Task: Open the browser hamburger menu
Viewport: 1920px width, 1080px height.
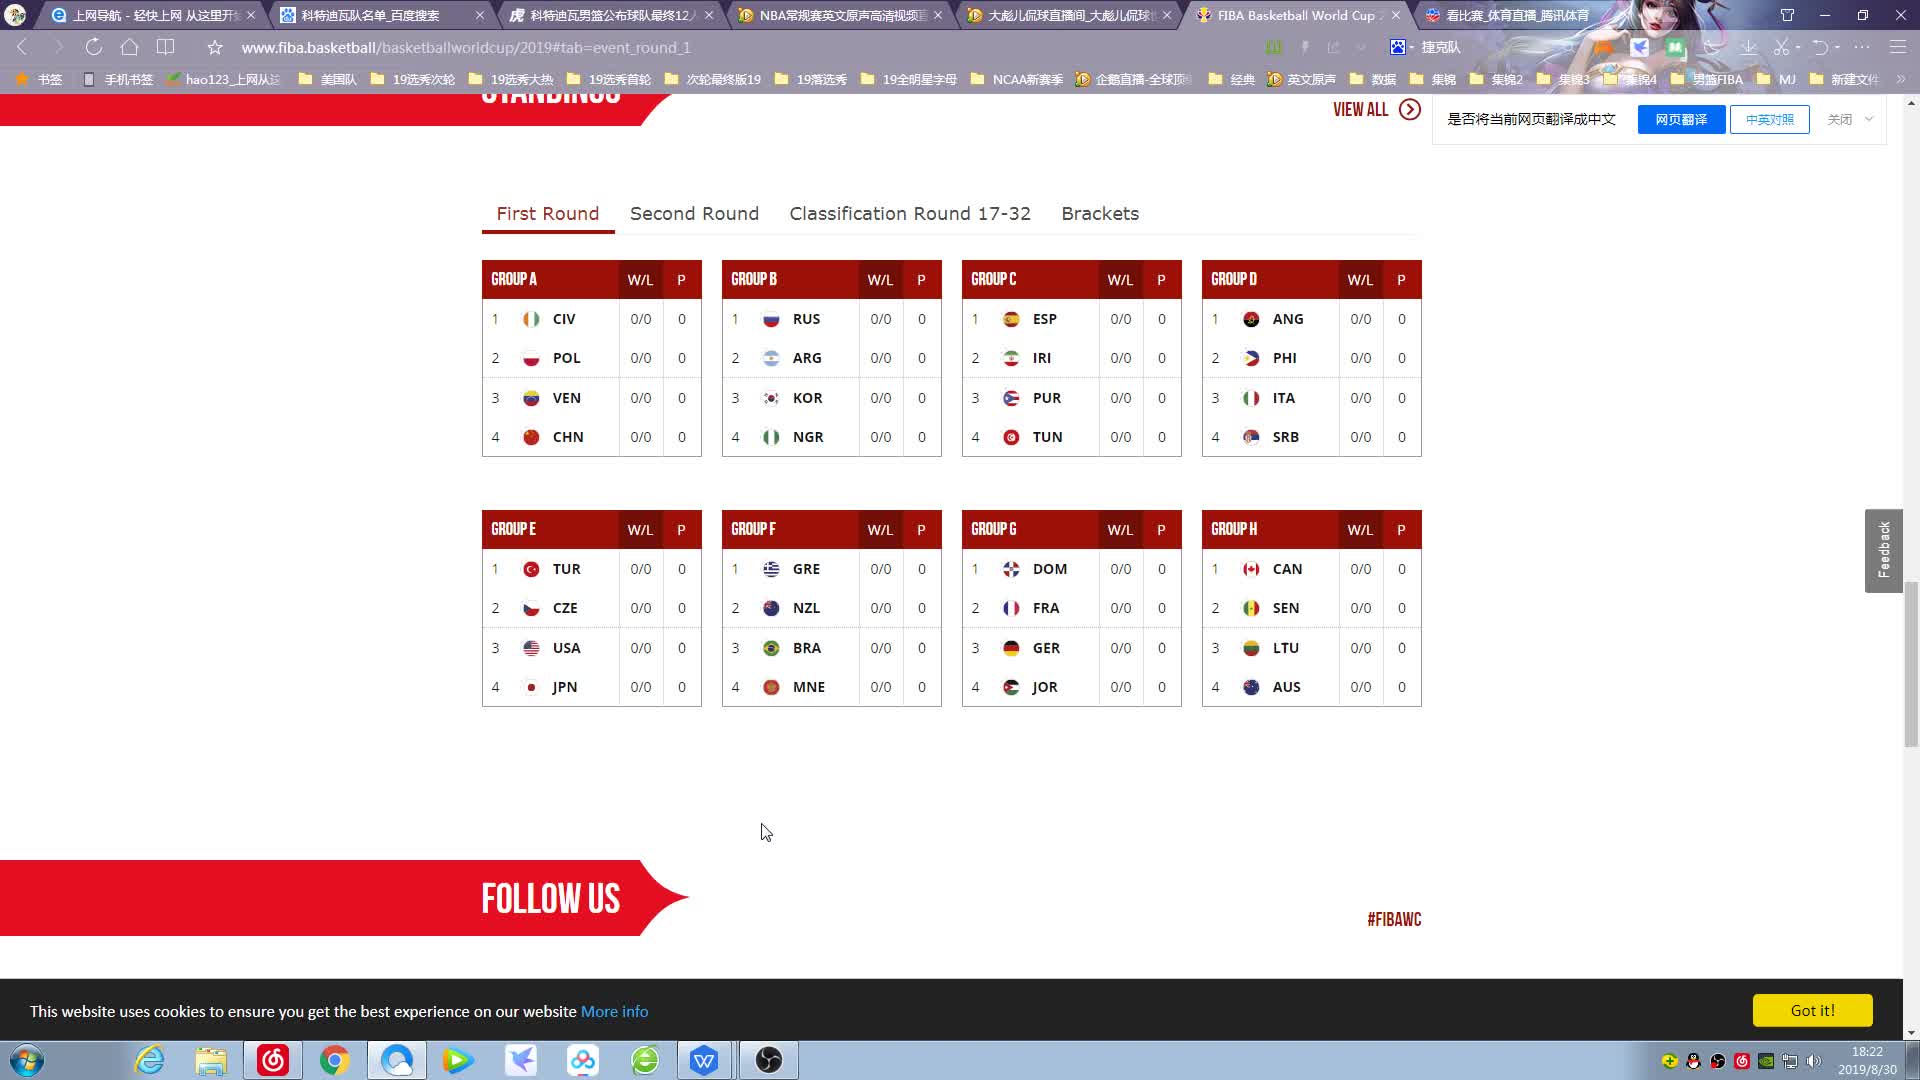Action: 1897,47
